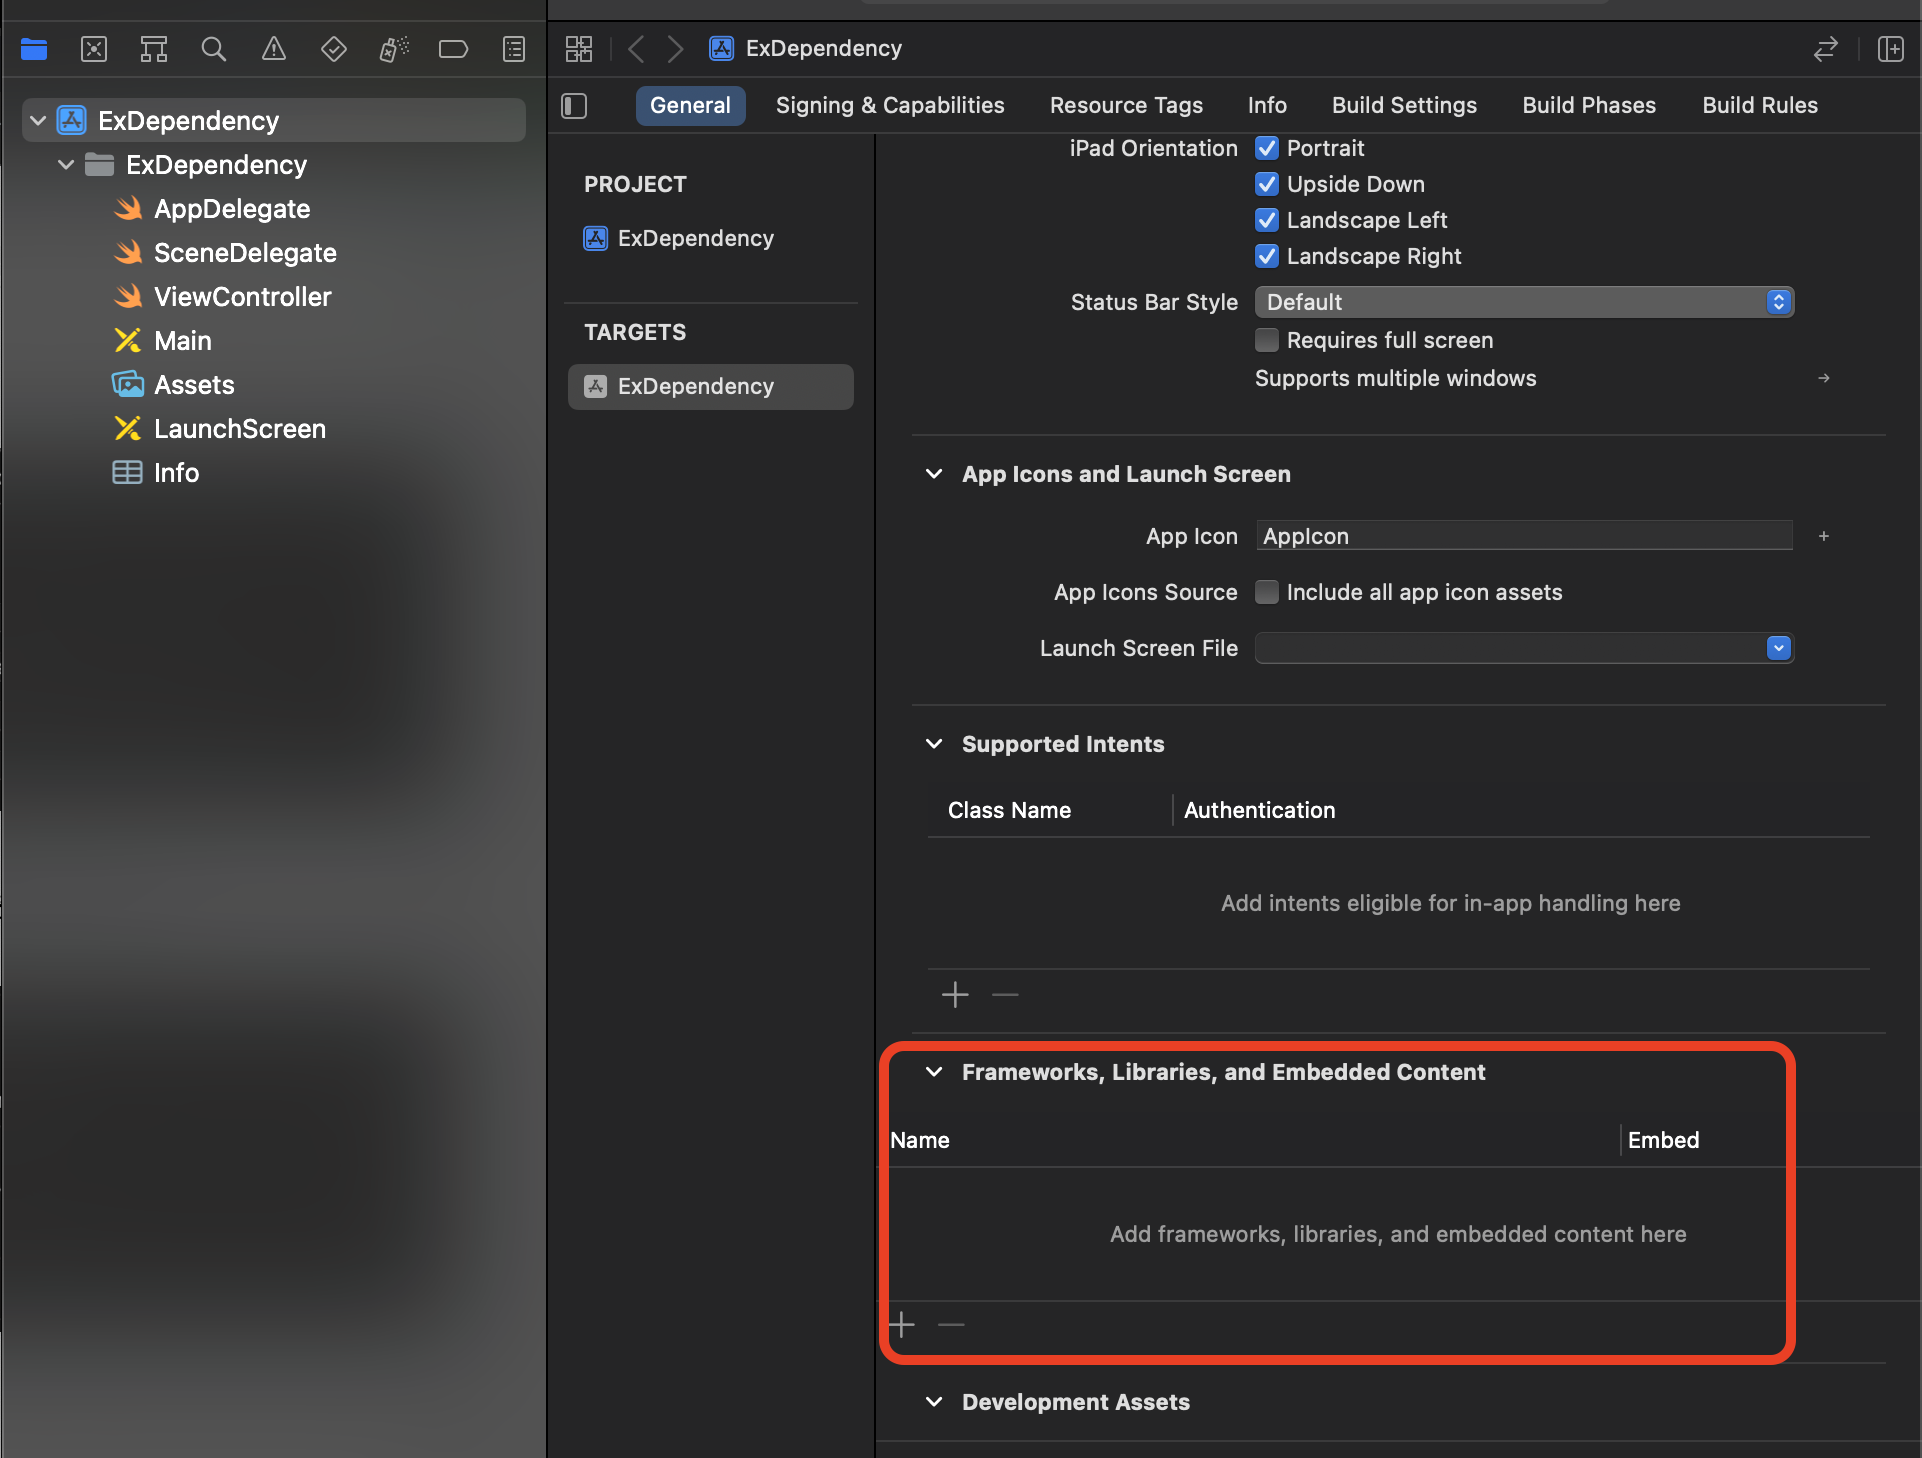Viewport: 1922px width, 1458px height.
Task: Click the App Icon text field
Action: click(x=1522, y=536)
